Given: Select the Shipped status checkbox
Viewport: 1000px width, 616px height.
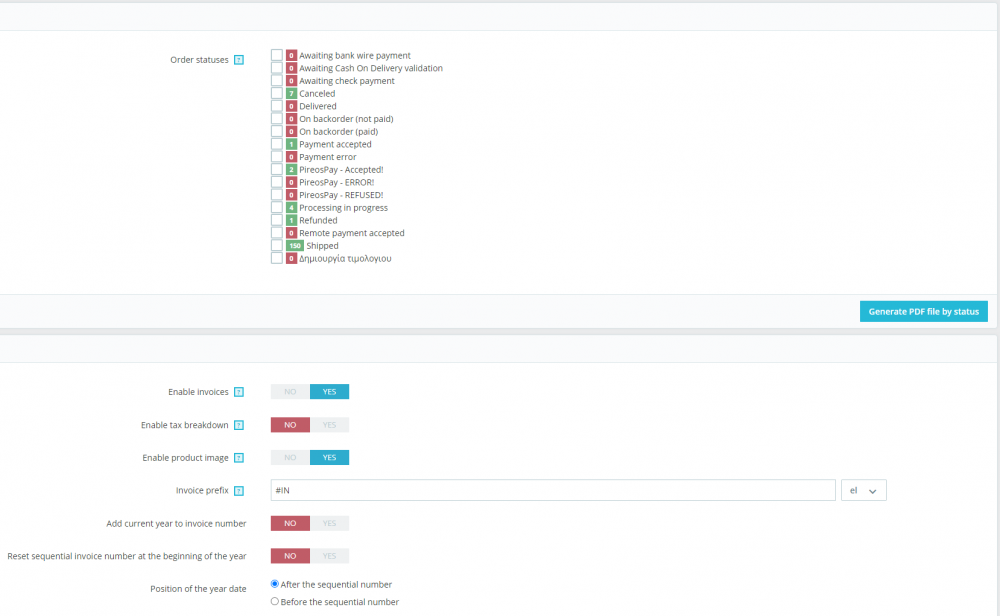Looking at the screenshot, I should (276, 245).
